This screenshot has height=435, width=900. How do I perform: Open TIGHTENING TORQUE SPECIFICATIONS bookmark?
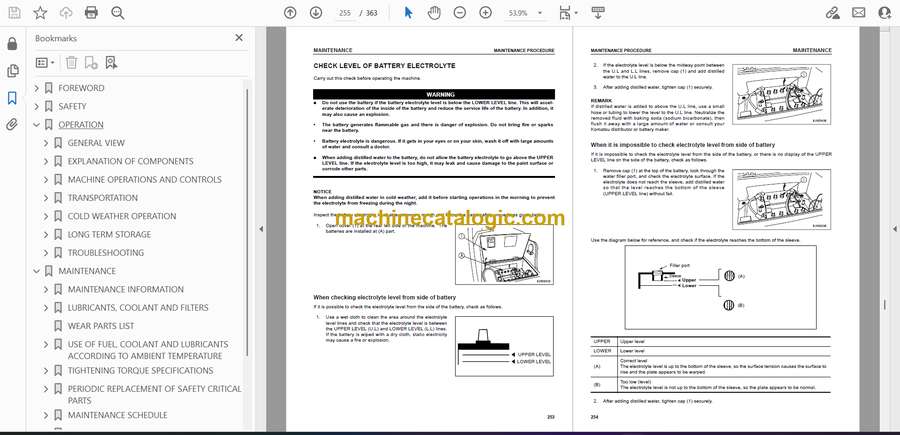pos(141,371)
